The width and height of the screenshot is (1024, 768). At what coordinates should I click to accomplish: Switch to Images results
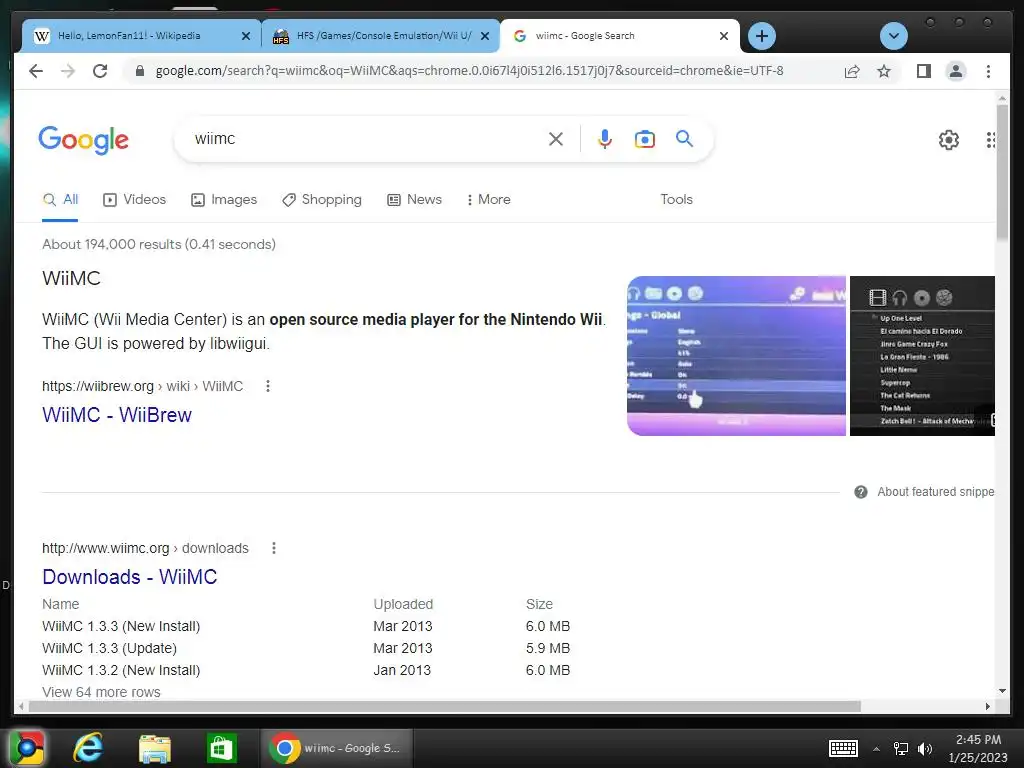(224, 200)
